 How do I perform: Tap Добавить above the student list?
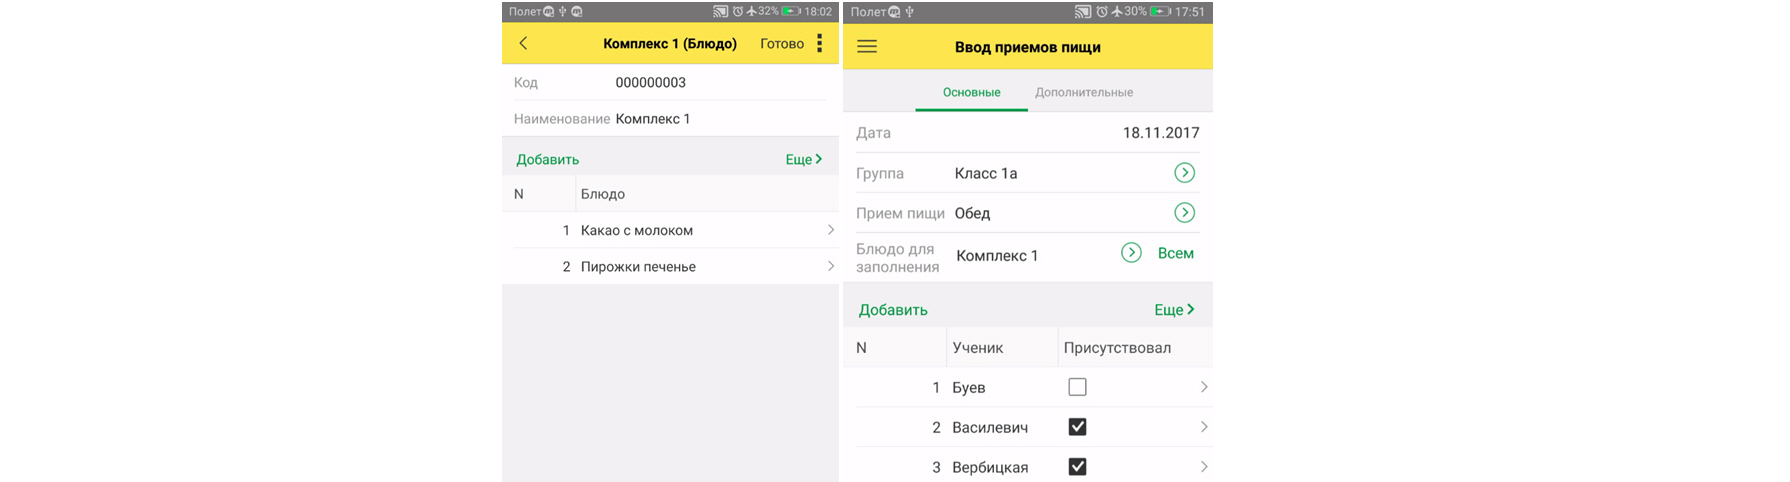pos(893,310)
